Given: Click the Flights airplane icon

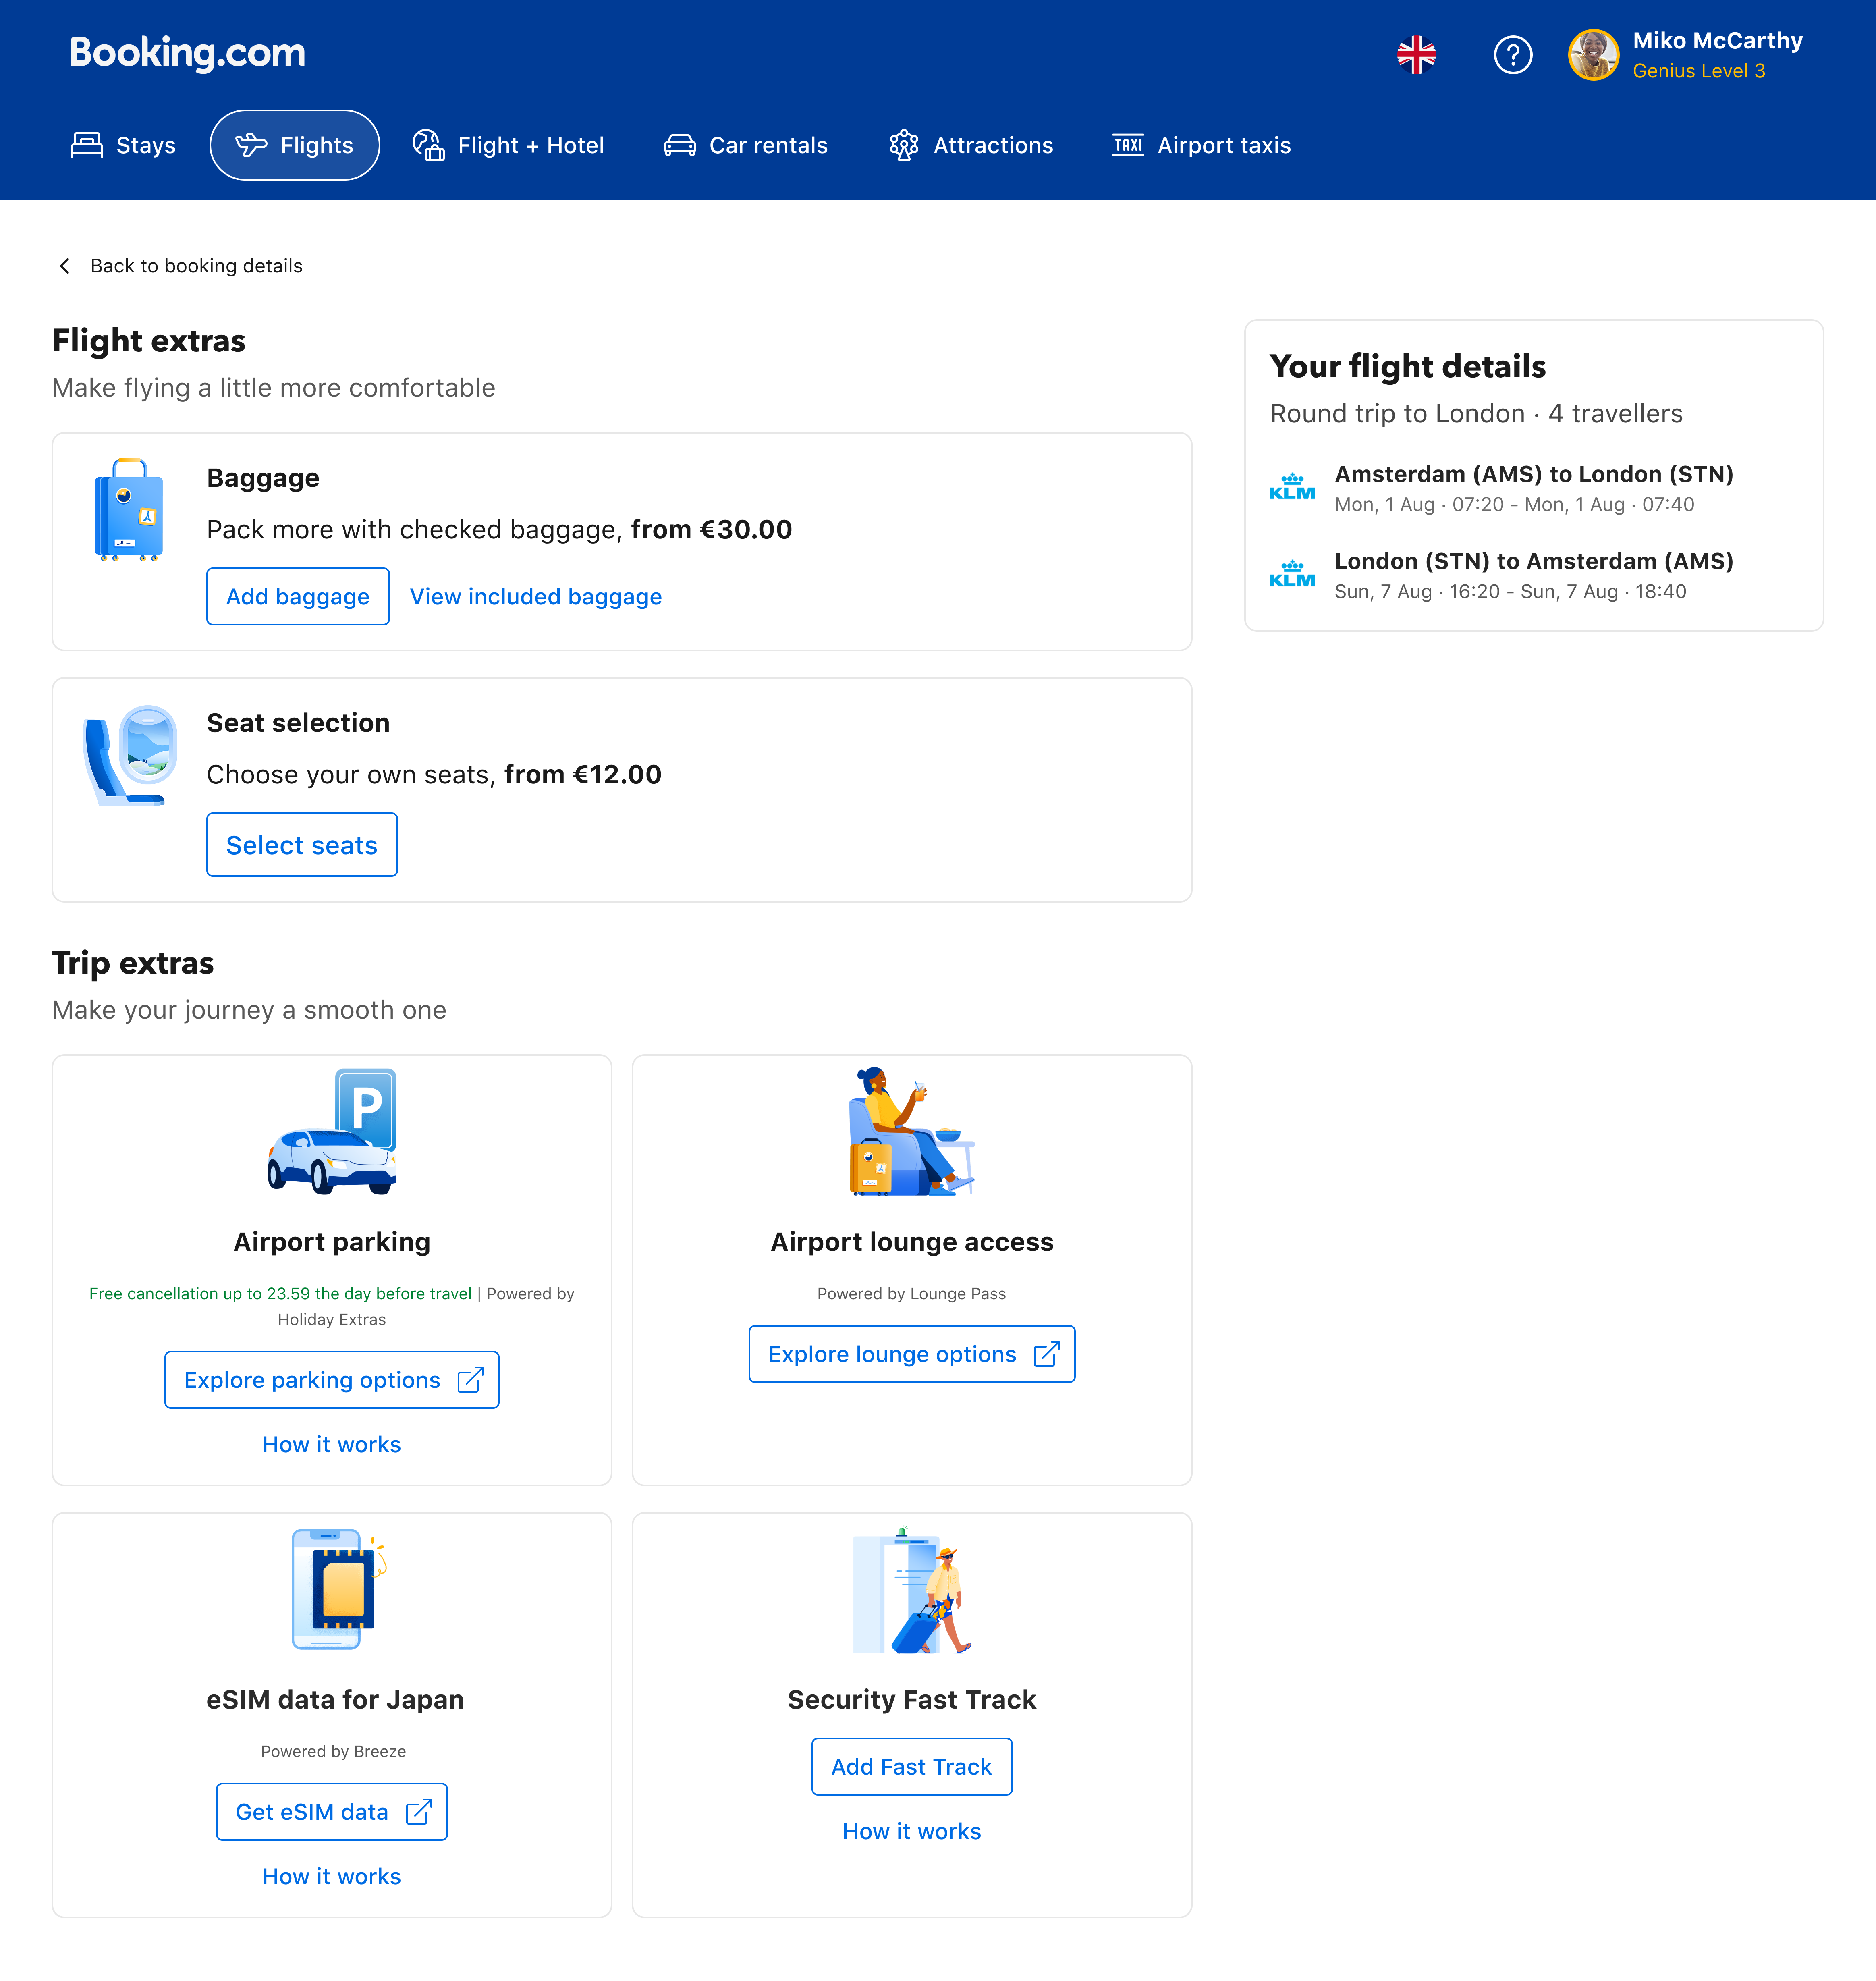Looking at the screenshot, I should click(251, 145).
